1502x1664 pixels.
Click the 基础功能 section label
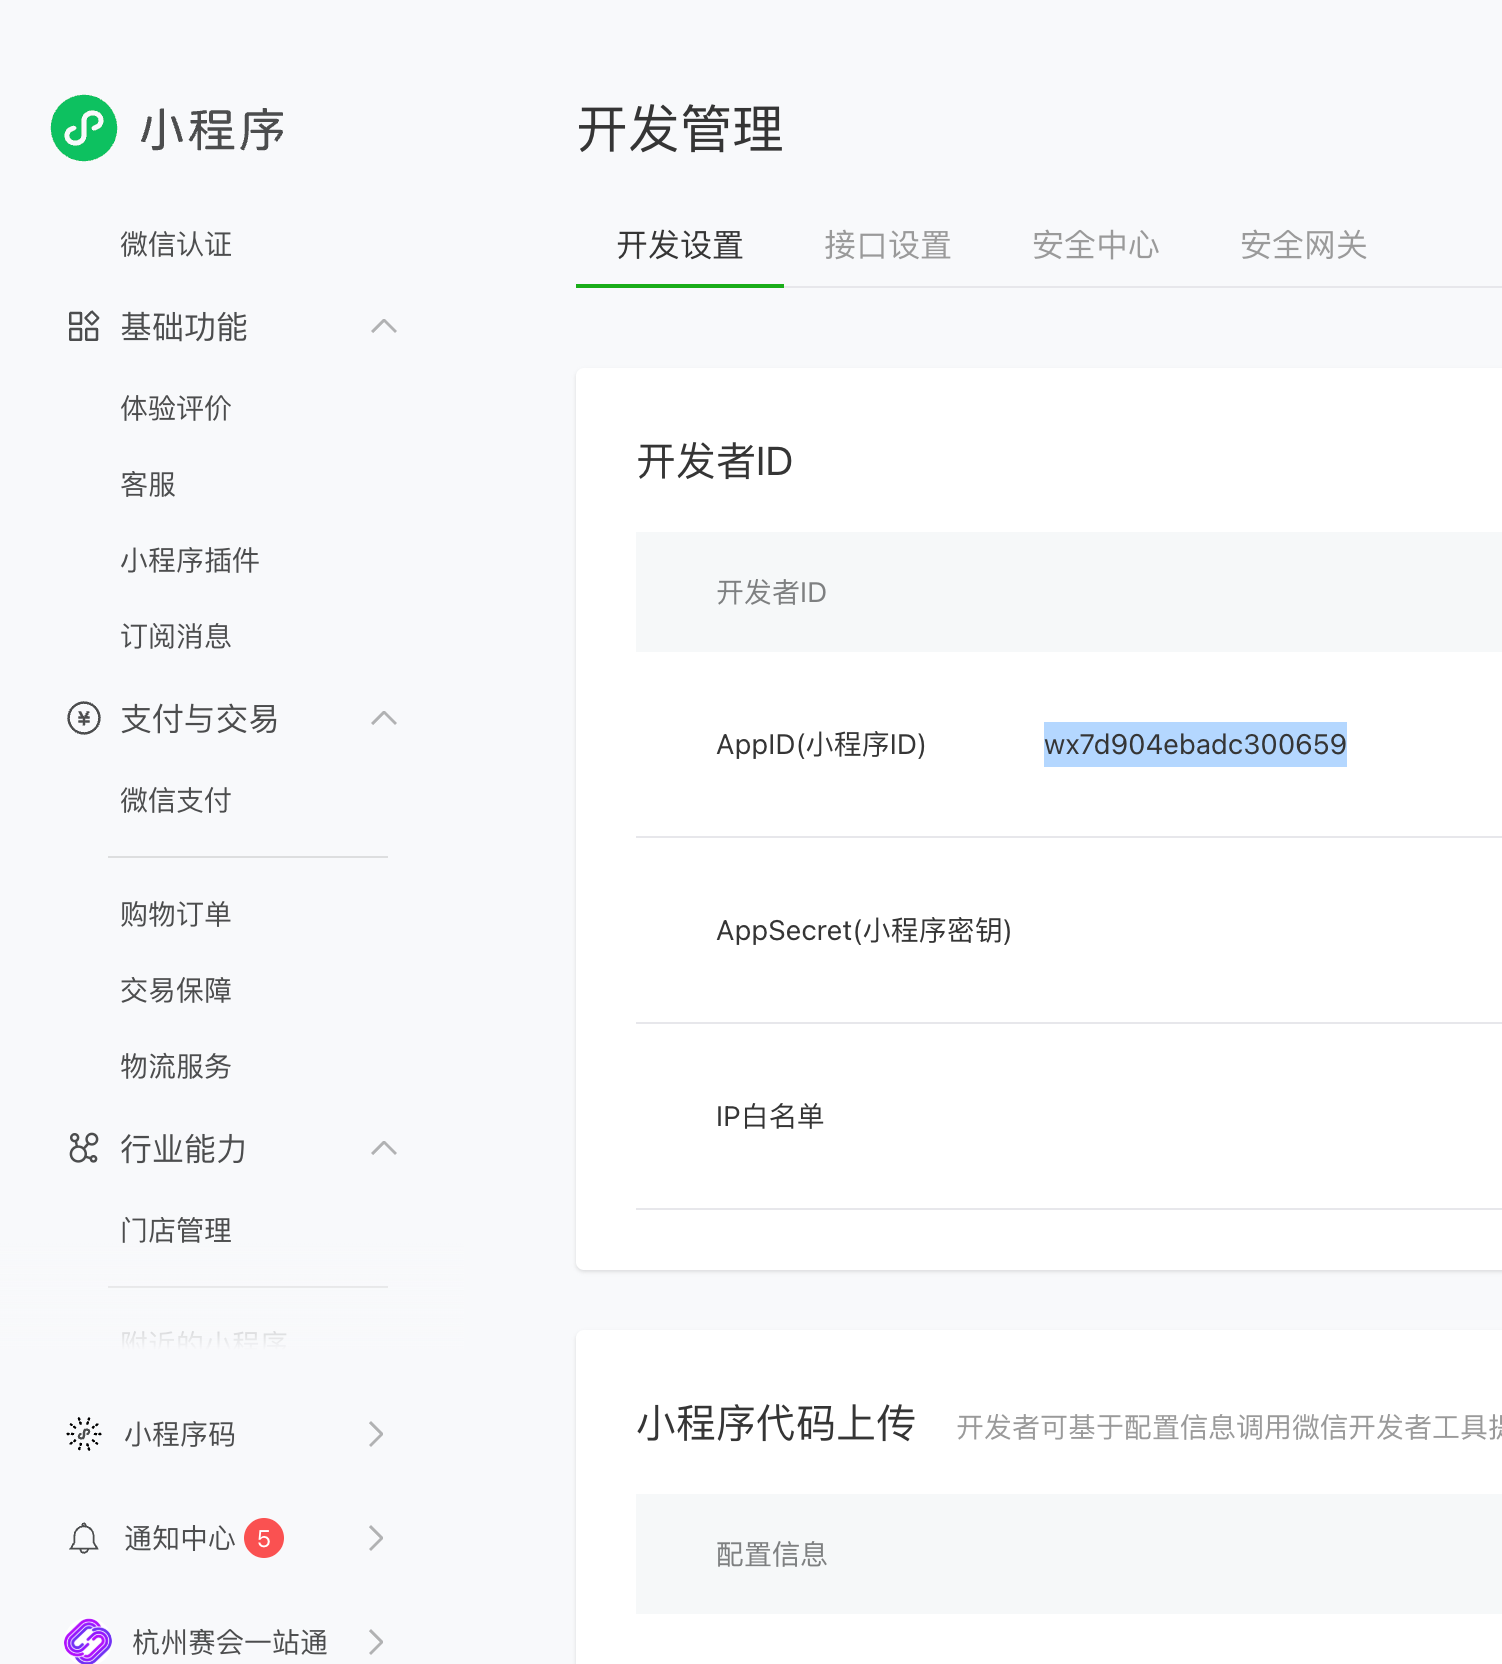(x=184, y=326)
